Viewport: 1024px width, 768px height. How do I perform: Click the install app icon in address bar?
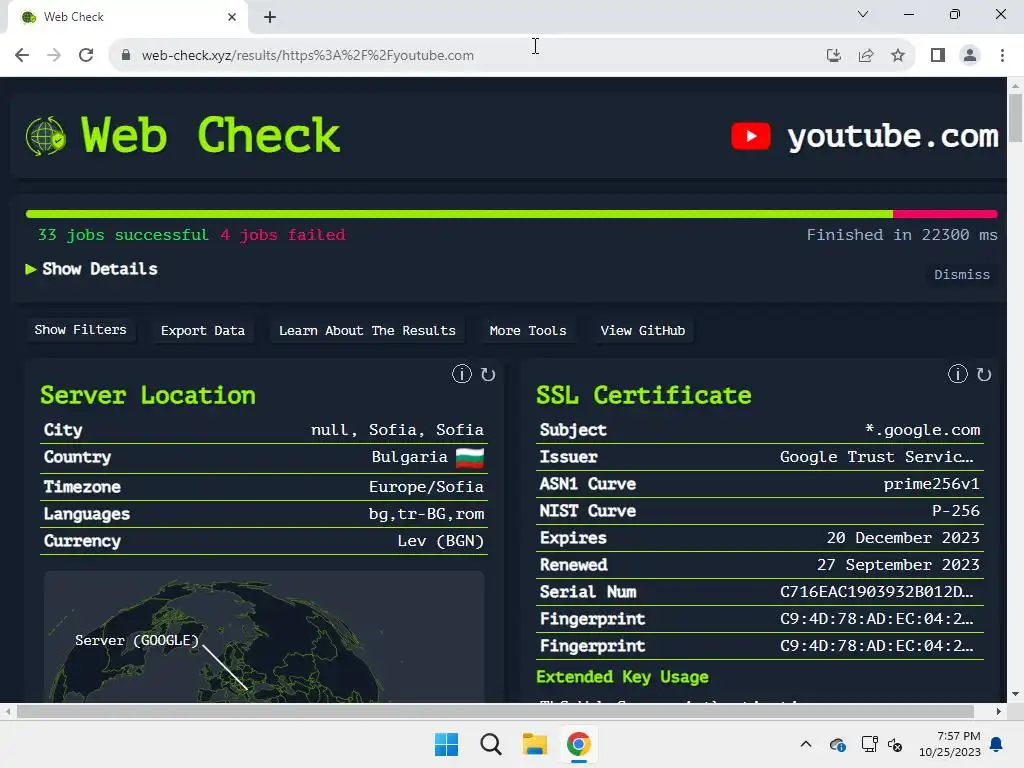(833, 55)
